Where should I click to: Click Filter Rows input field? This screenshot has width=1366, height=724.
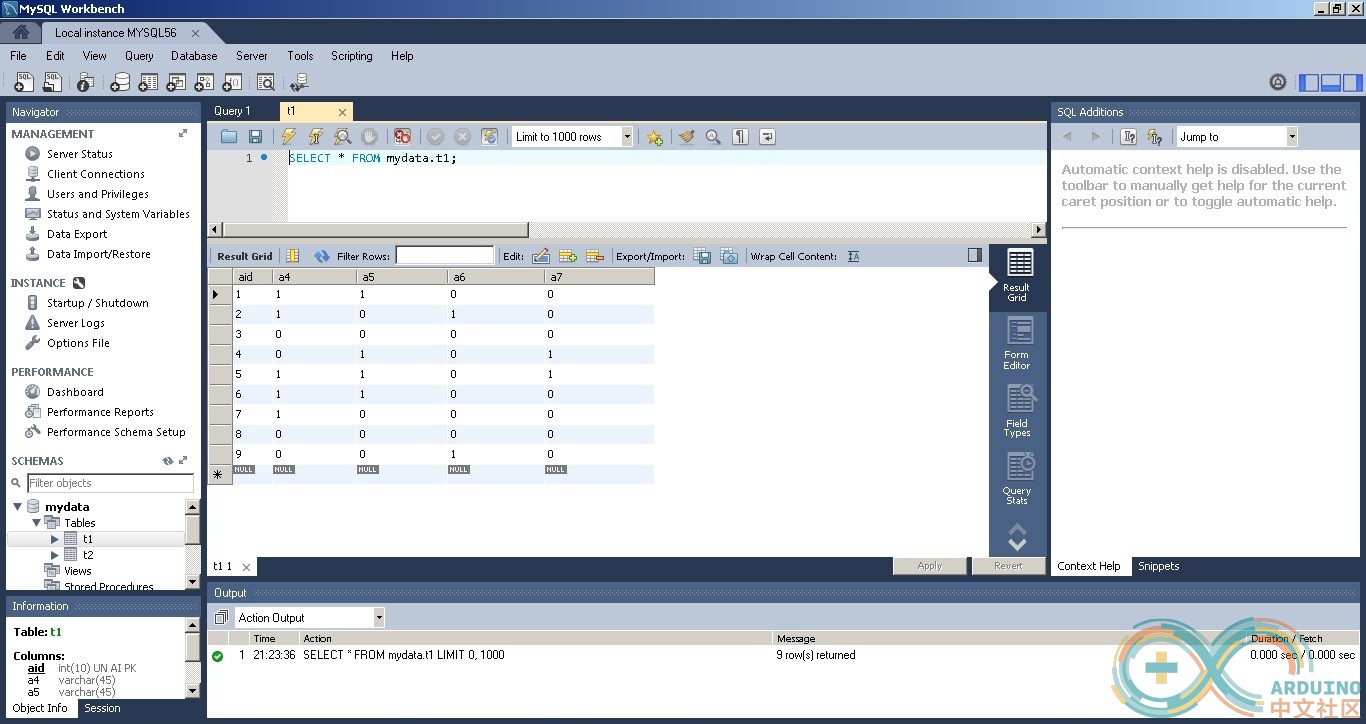pyautogui.click(x=445, y=256)
